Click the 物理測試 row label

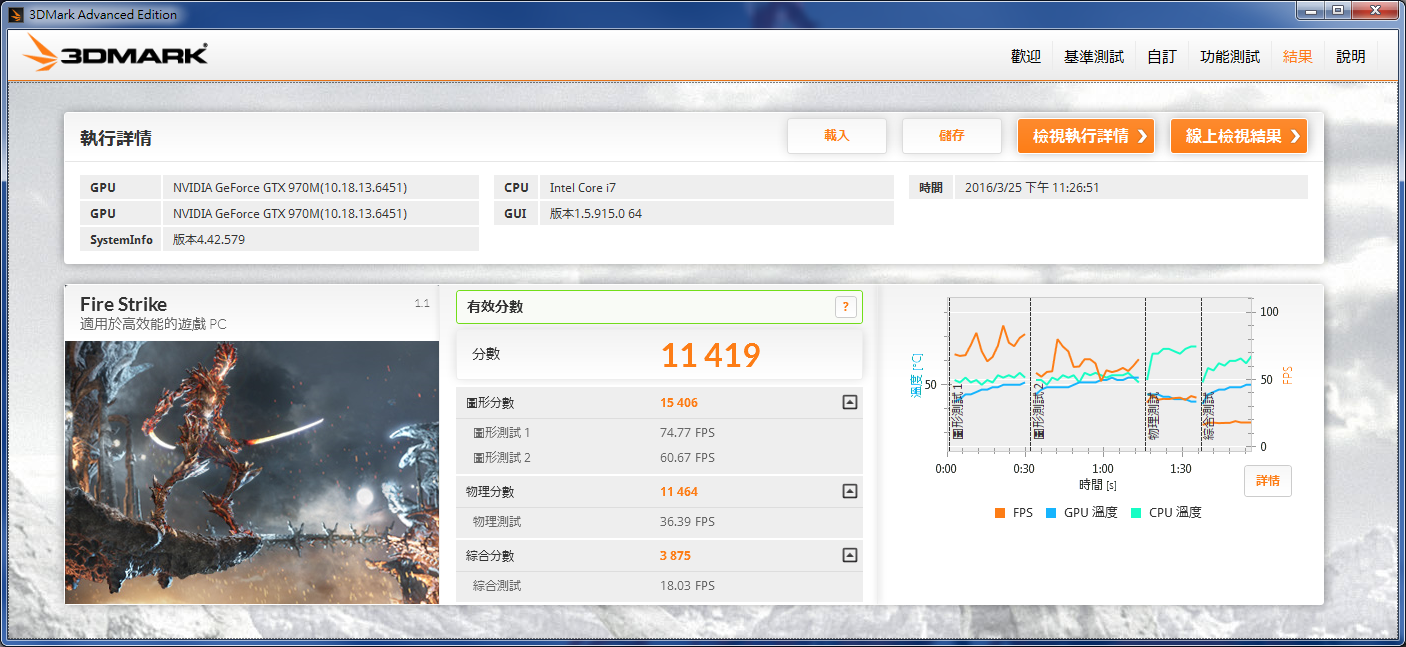point(496,522)
